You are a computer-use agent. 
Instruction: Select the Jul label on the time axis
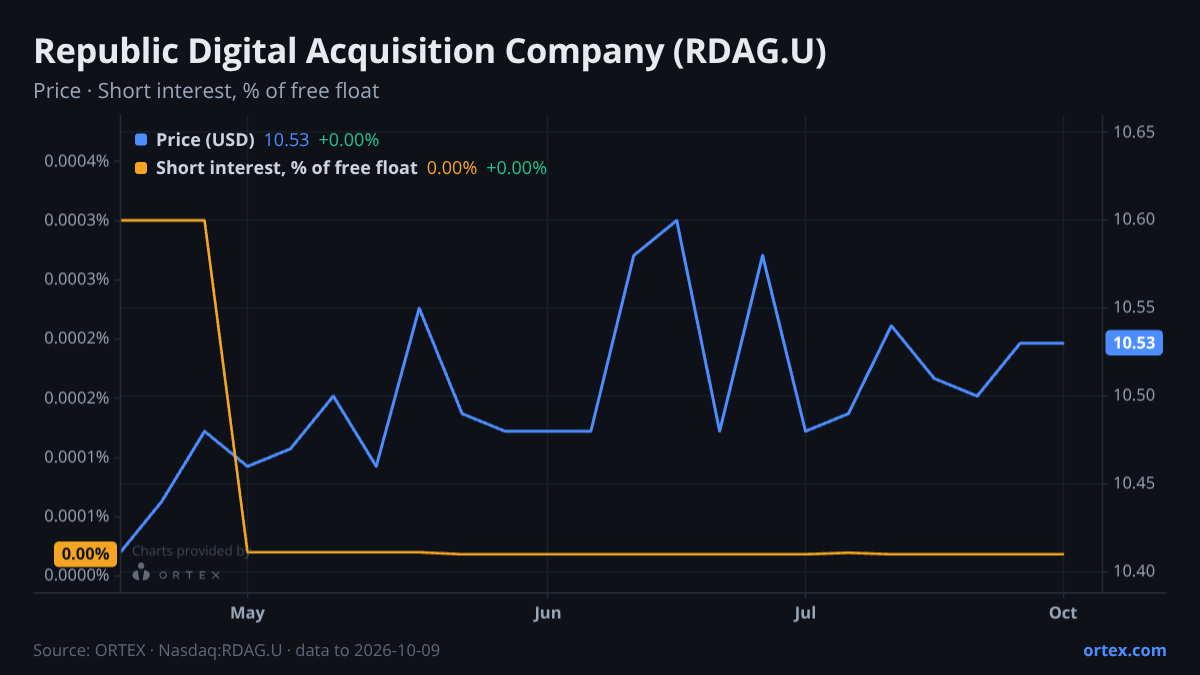coord(805,613)
